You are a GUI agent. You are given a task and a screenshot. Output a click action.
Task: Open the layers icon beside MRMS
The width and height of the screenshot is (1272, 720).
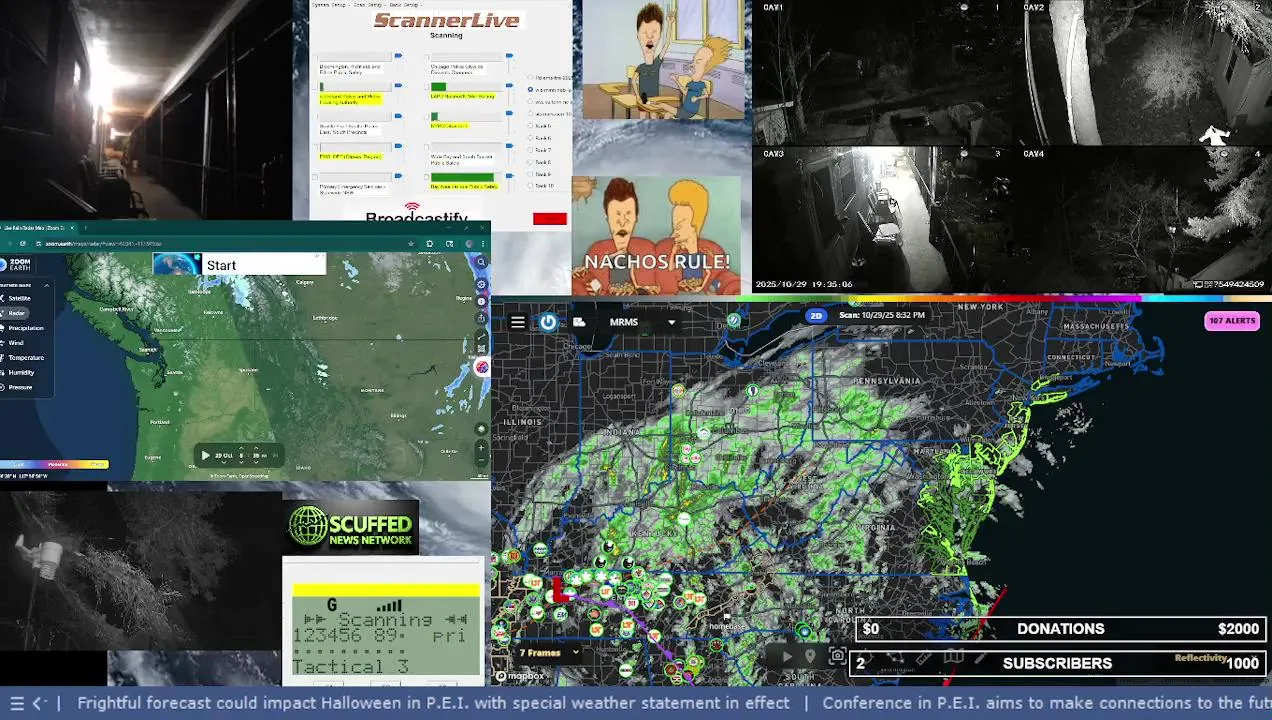tap(579, 322)
